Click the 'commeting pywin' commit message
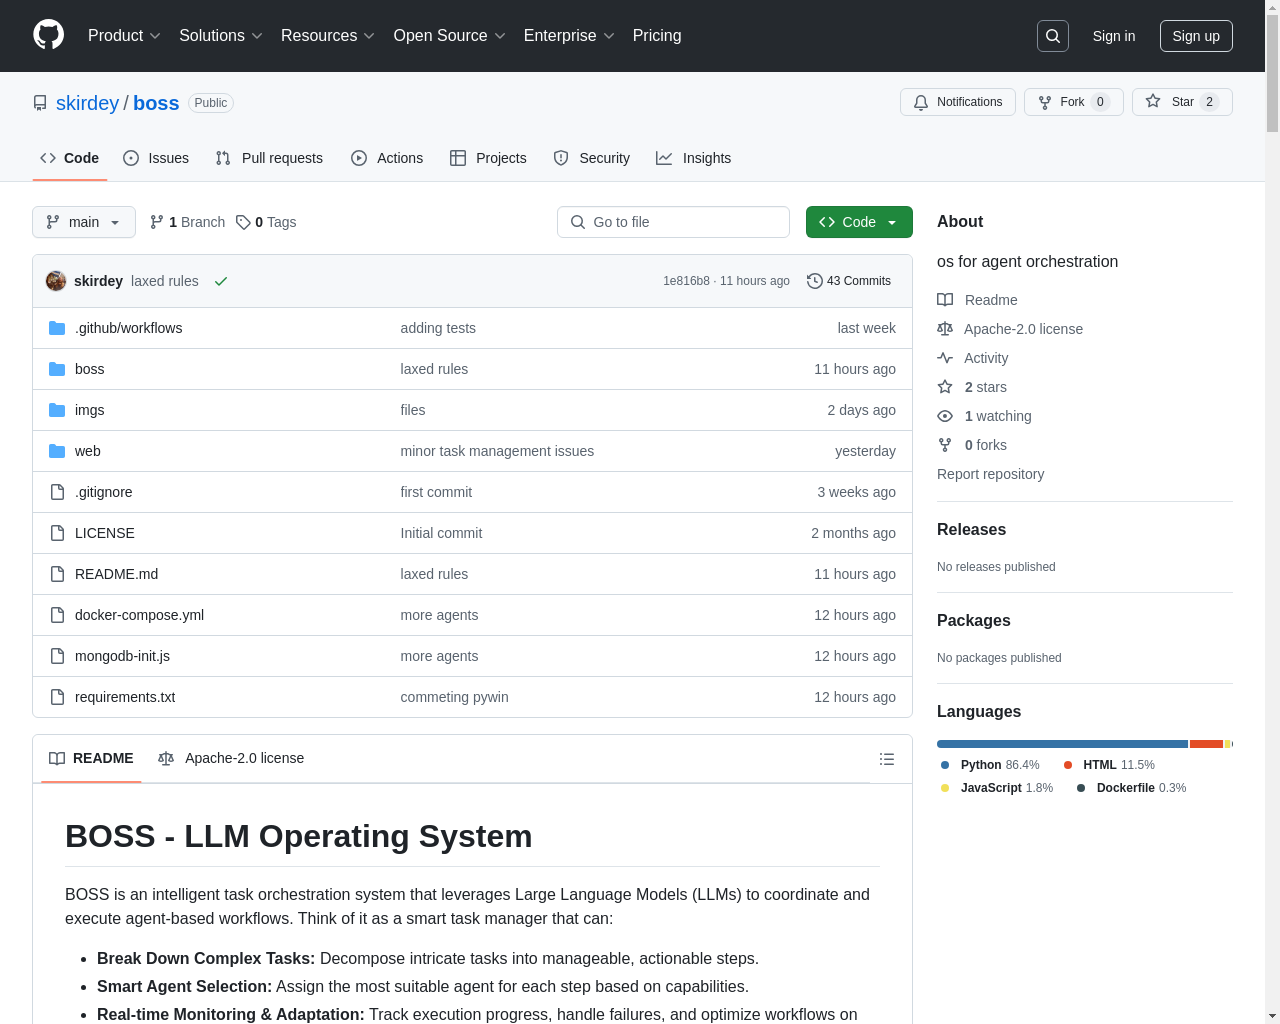The width and height of the screenshot is (1280, 1024). [x=454, y=697]
